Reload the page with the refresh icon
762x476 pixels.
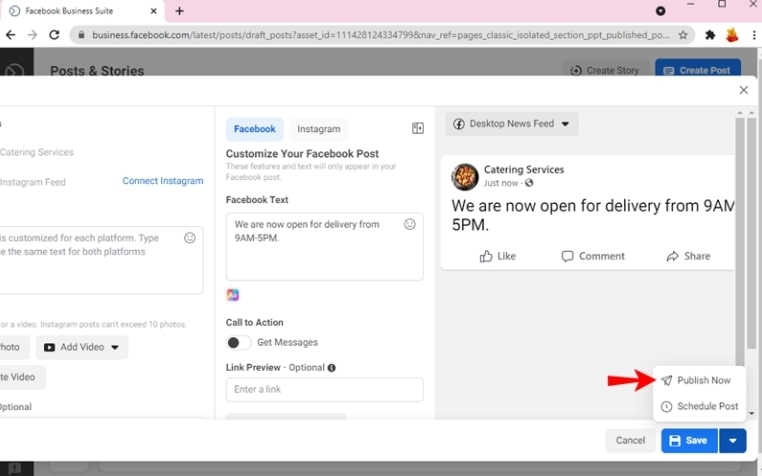click(x=54, y=35)
